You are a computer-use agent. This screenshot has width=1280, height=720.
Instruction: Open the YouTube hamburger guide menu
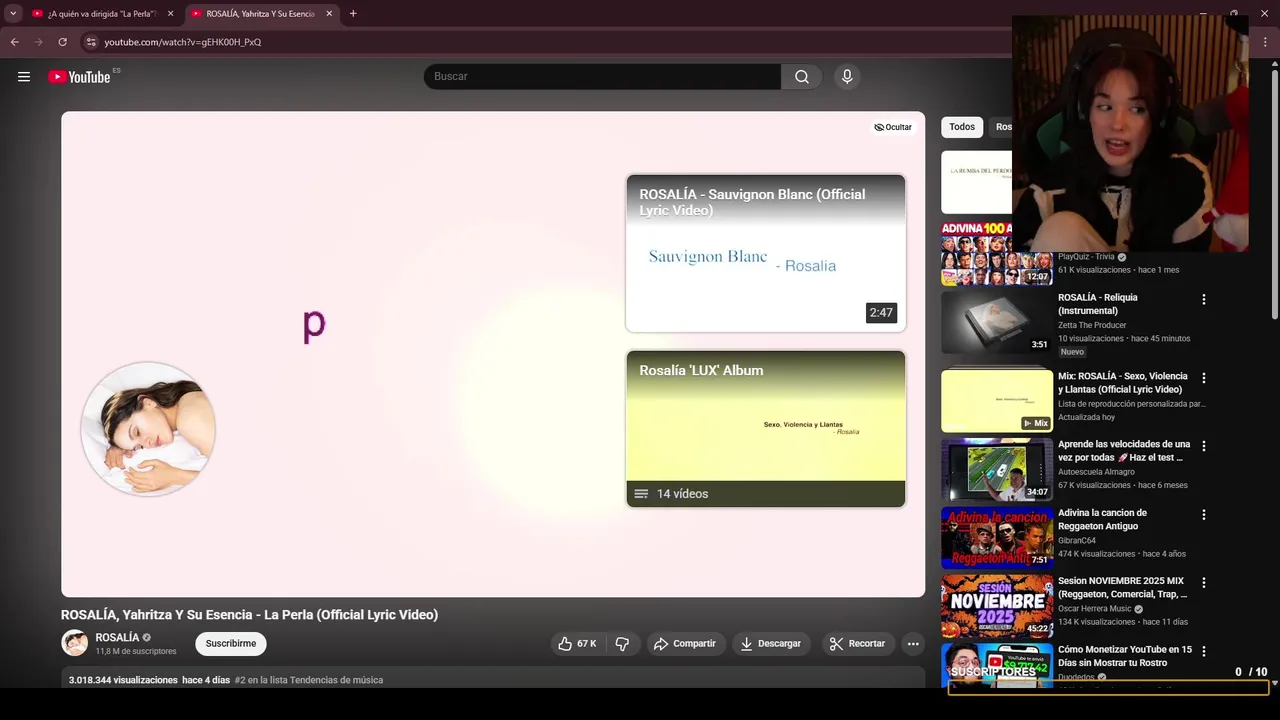click(x=24, y=77)
